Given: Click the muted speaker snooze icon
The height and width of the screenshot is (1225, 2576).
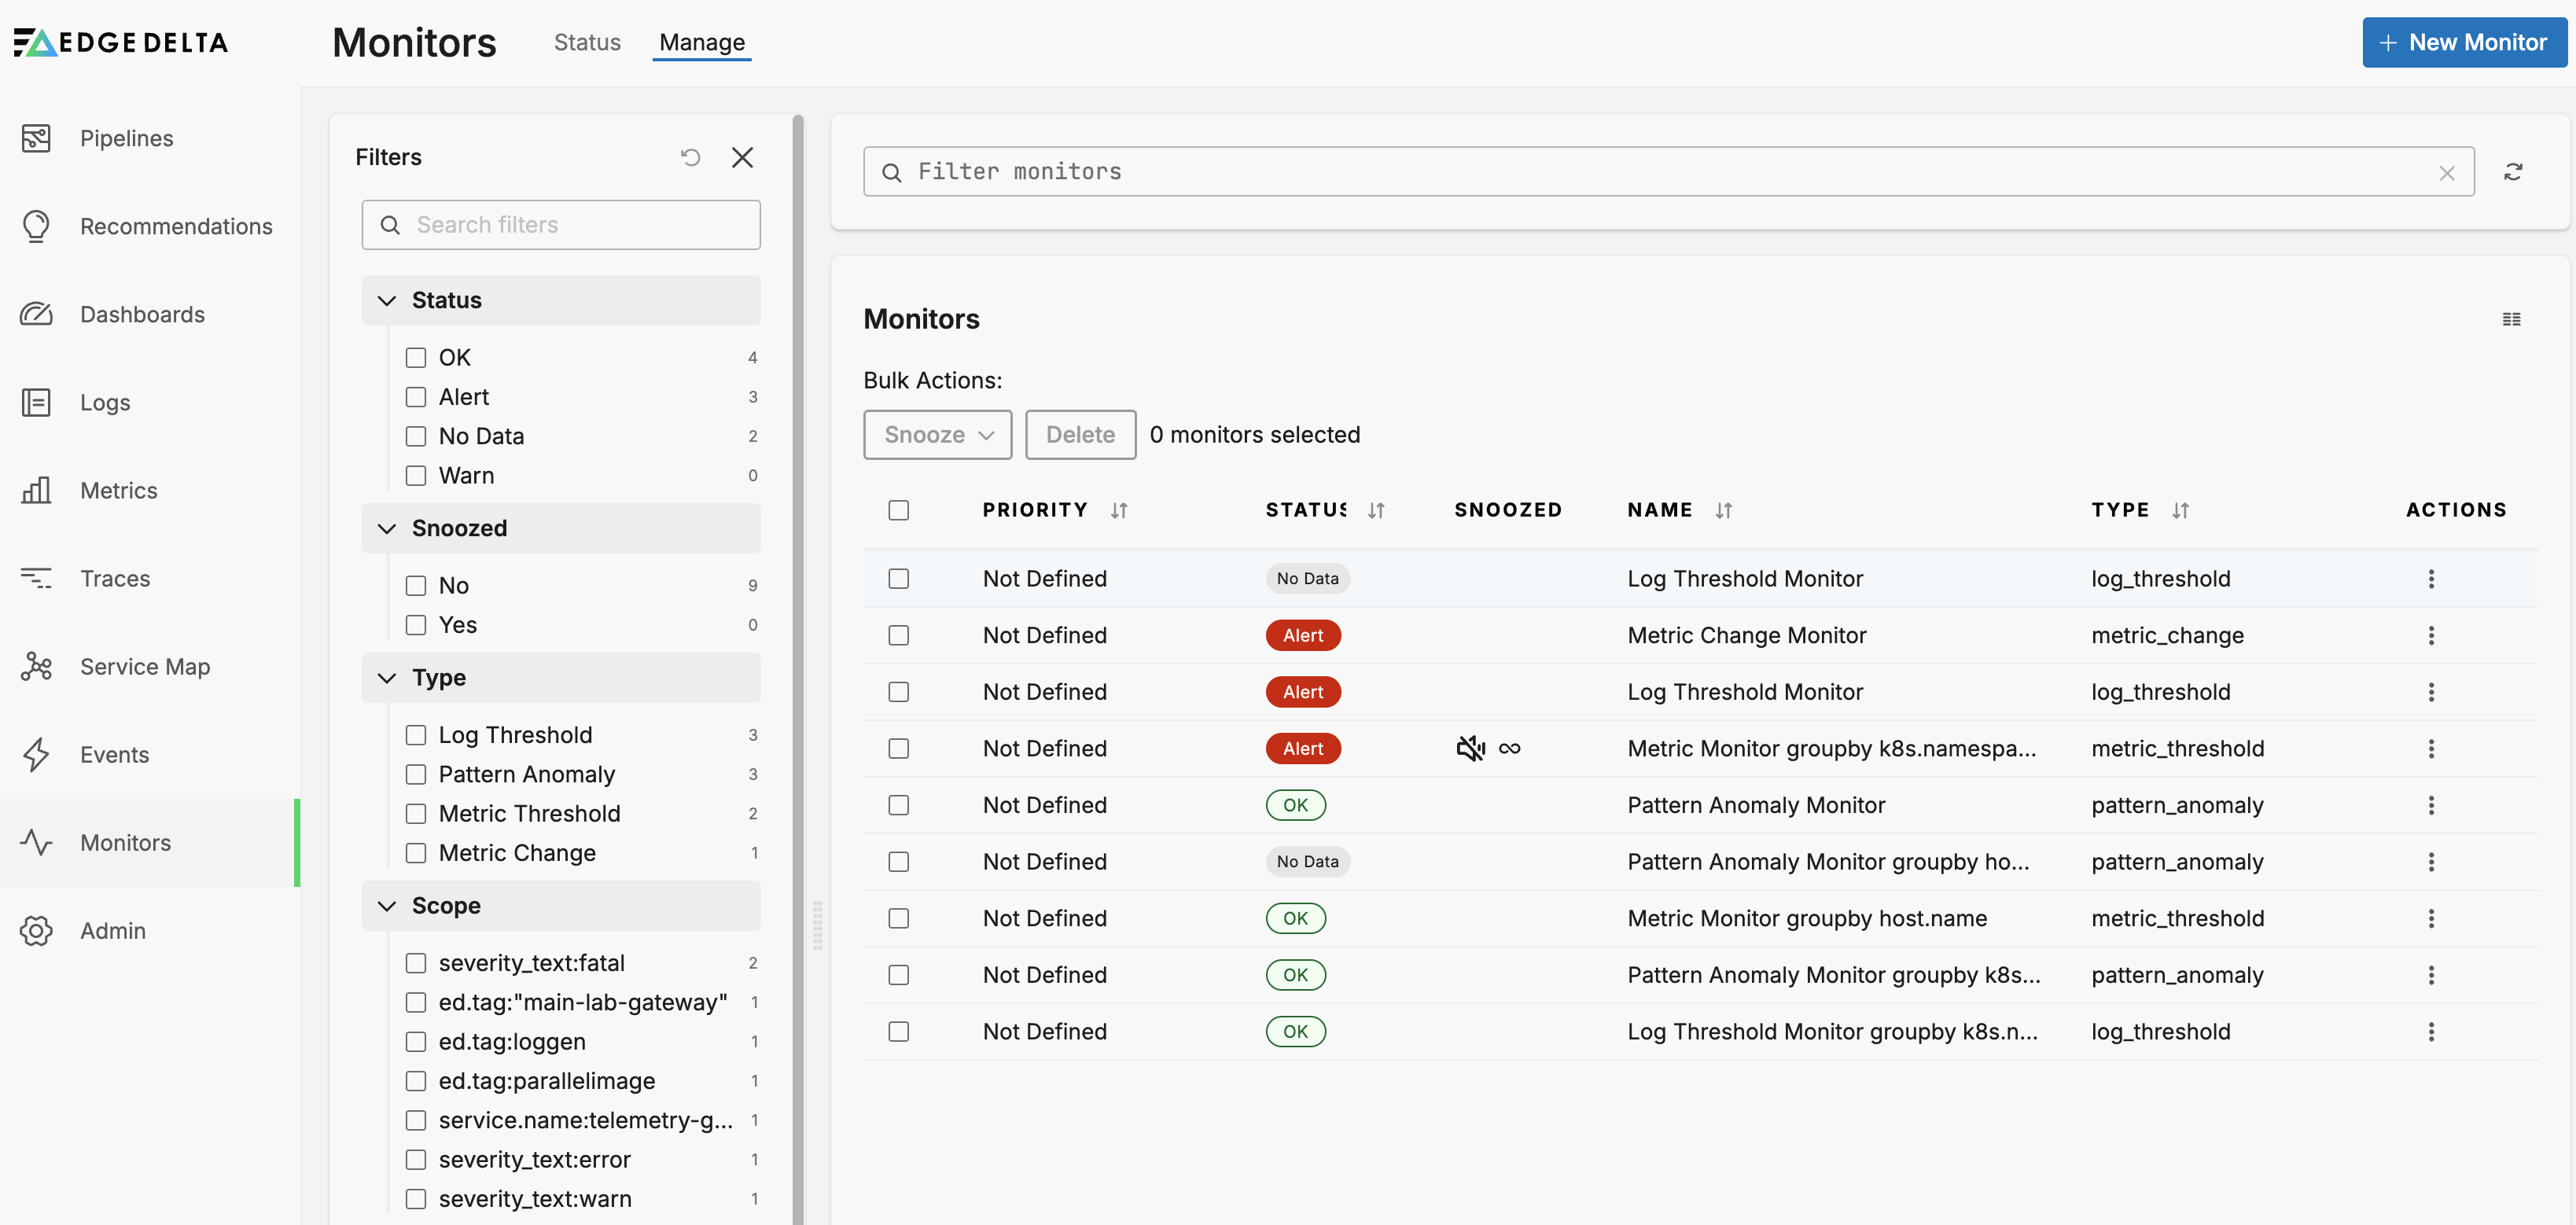Looking at the screenshot, I should (1470, 748).
